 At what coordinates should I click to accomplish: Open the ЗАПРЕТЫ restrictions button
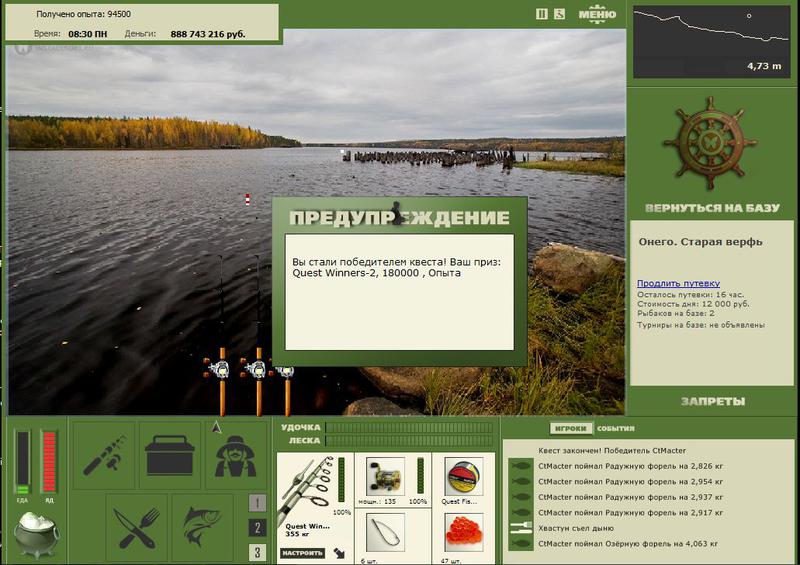coord(712,401)
